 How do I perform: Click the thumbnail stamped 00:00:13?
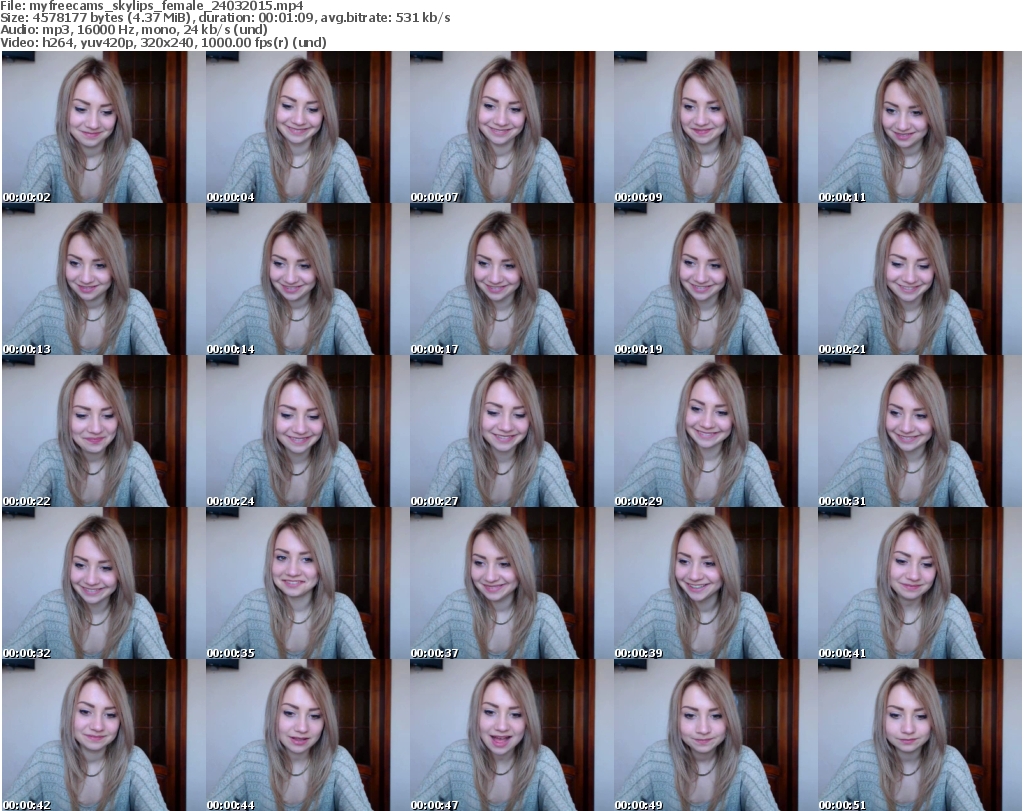point(103,279)
